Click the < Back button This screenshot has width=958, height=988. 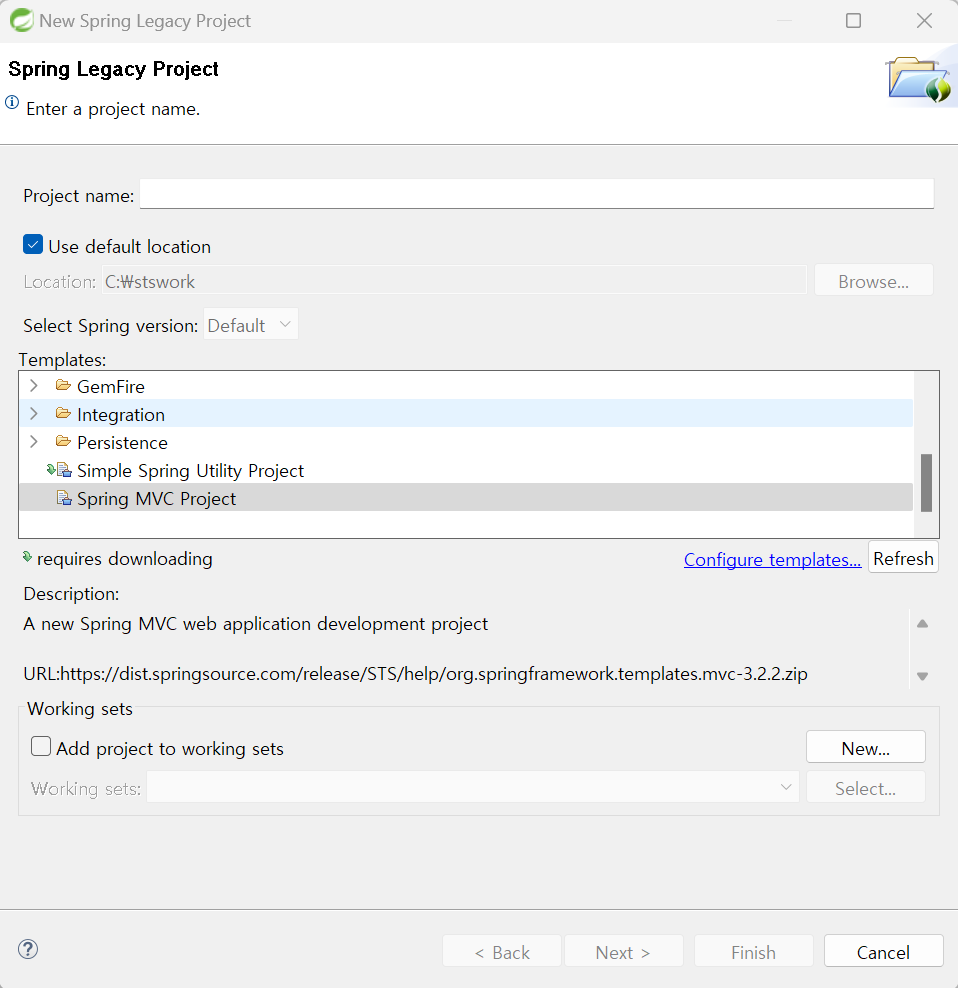pyautogui.click(x=502, y=951)
